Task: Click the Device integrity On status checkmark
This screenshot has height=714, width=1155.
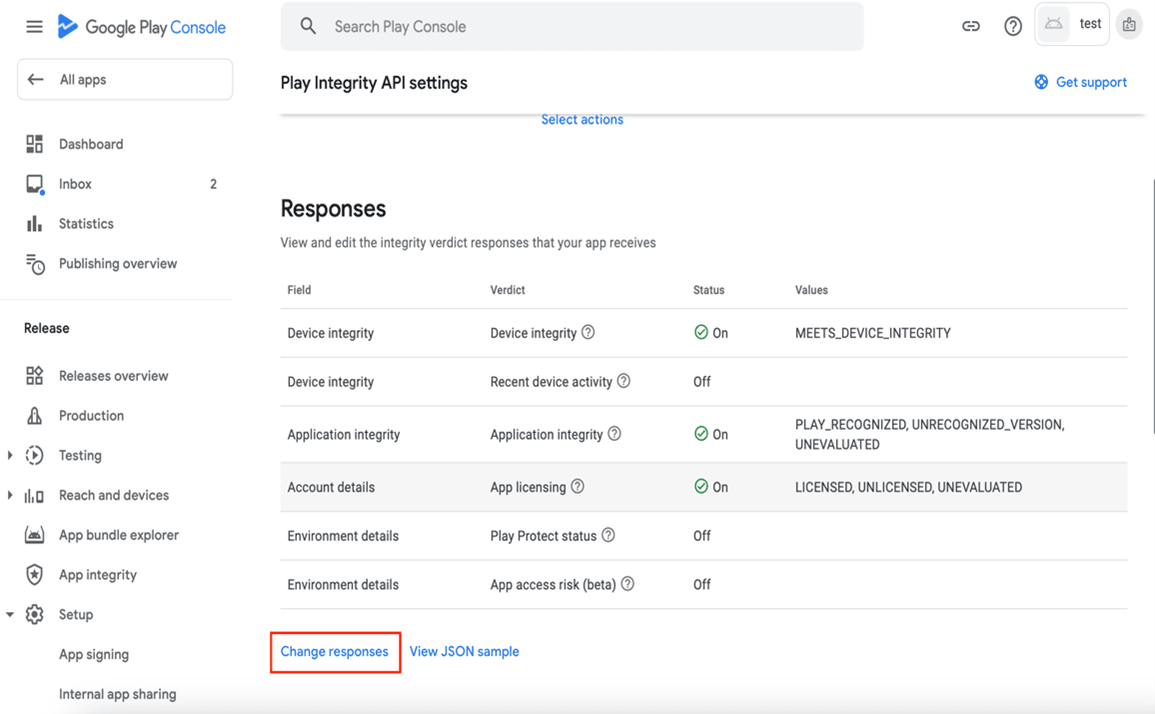Action: click(x=701, y=333)
